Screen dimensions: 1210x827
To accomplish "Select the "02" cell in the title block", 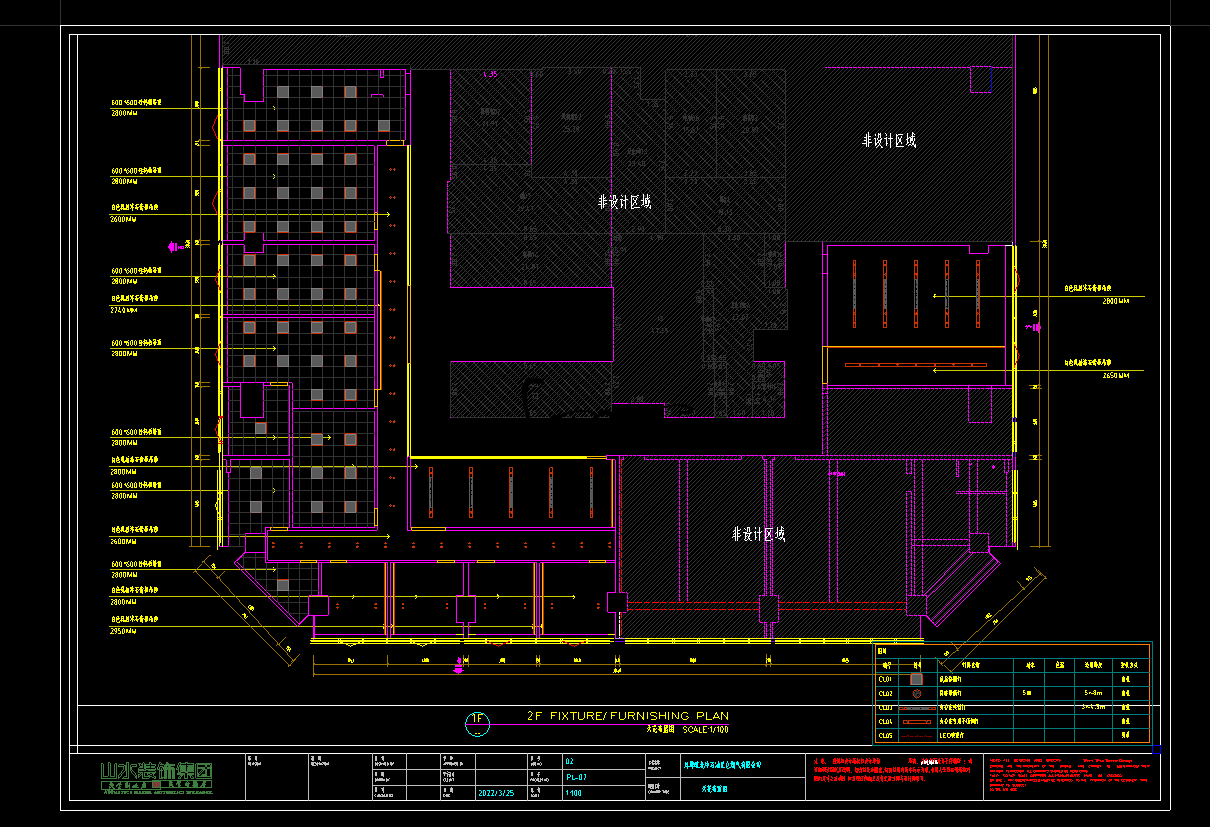I will click(x=570, y=761).
